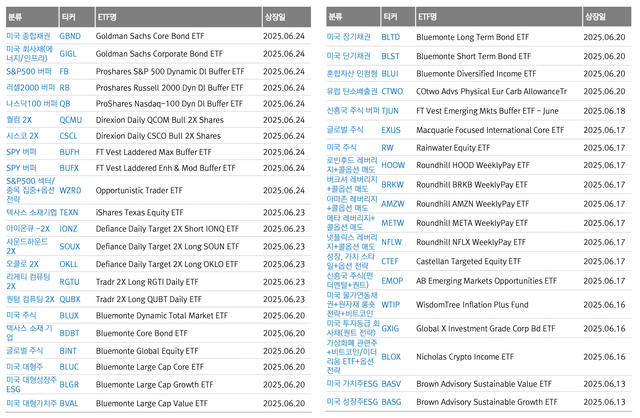
Task: Click ticker FB in left table
Action: pos(64,71)
